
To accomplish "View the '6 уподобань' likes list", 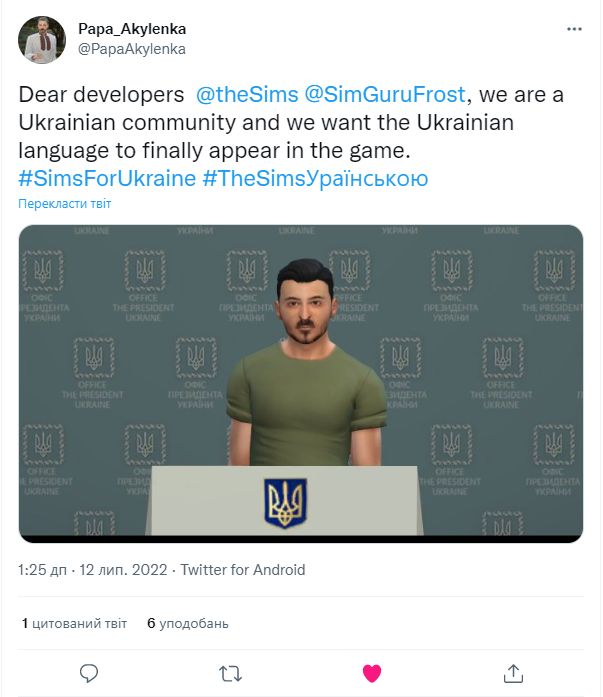I will [188, 623].
